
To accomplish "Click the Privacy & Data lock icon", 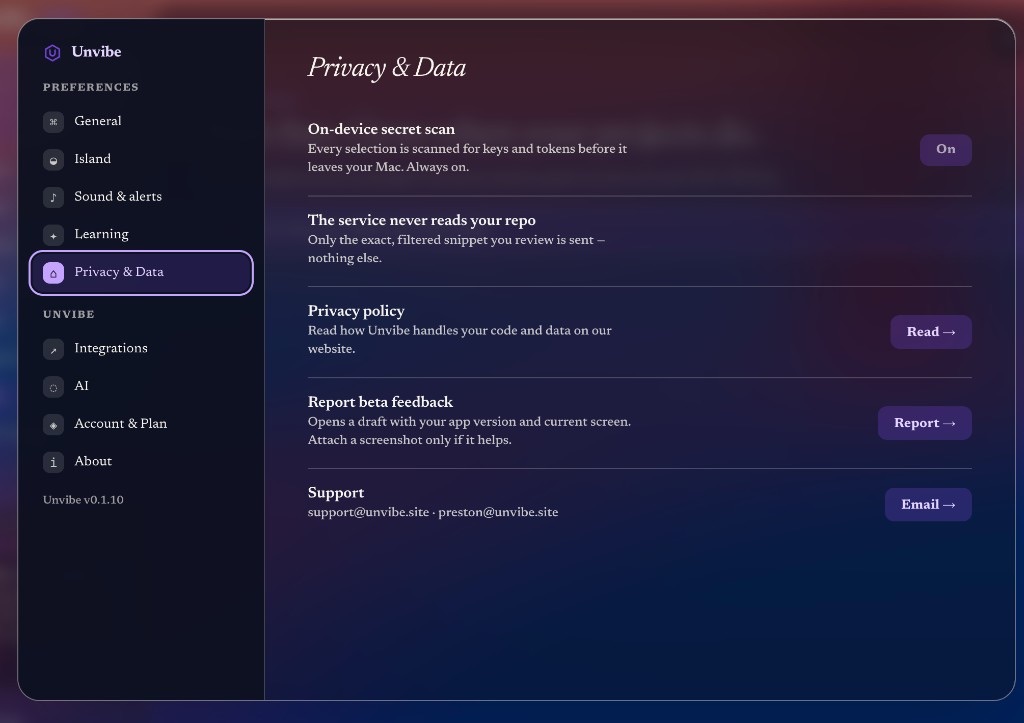I will [x=54, y=273].
